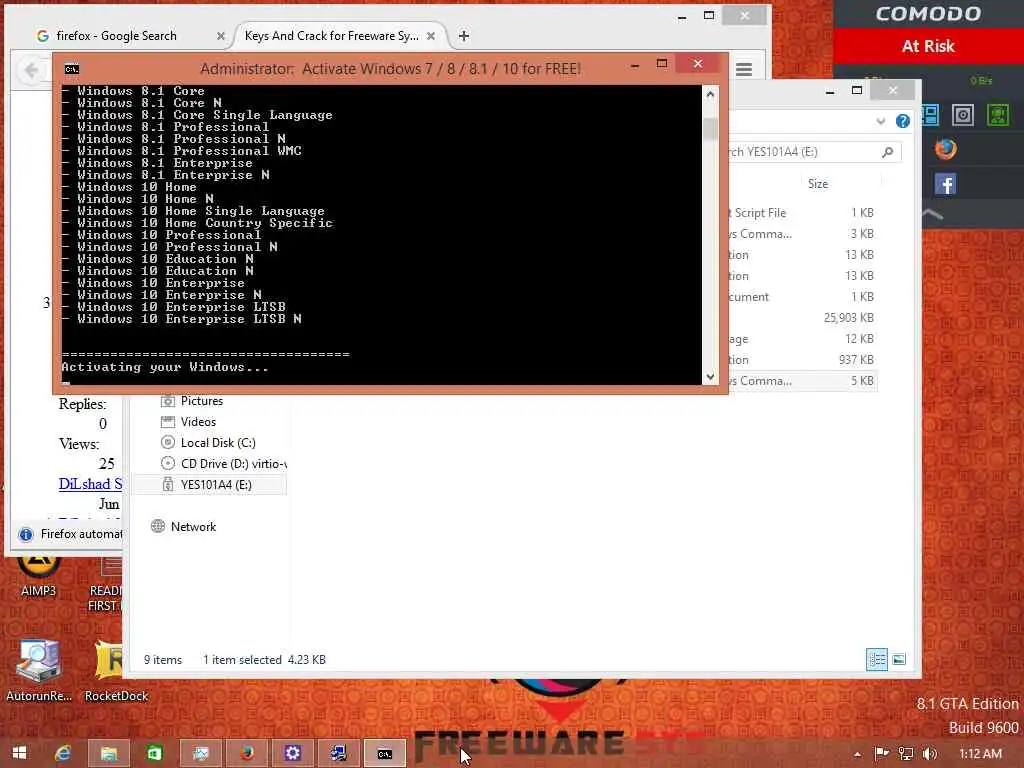Click the command prompt title bar icon

72,69
